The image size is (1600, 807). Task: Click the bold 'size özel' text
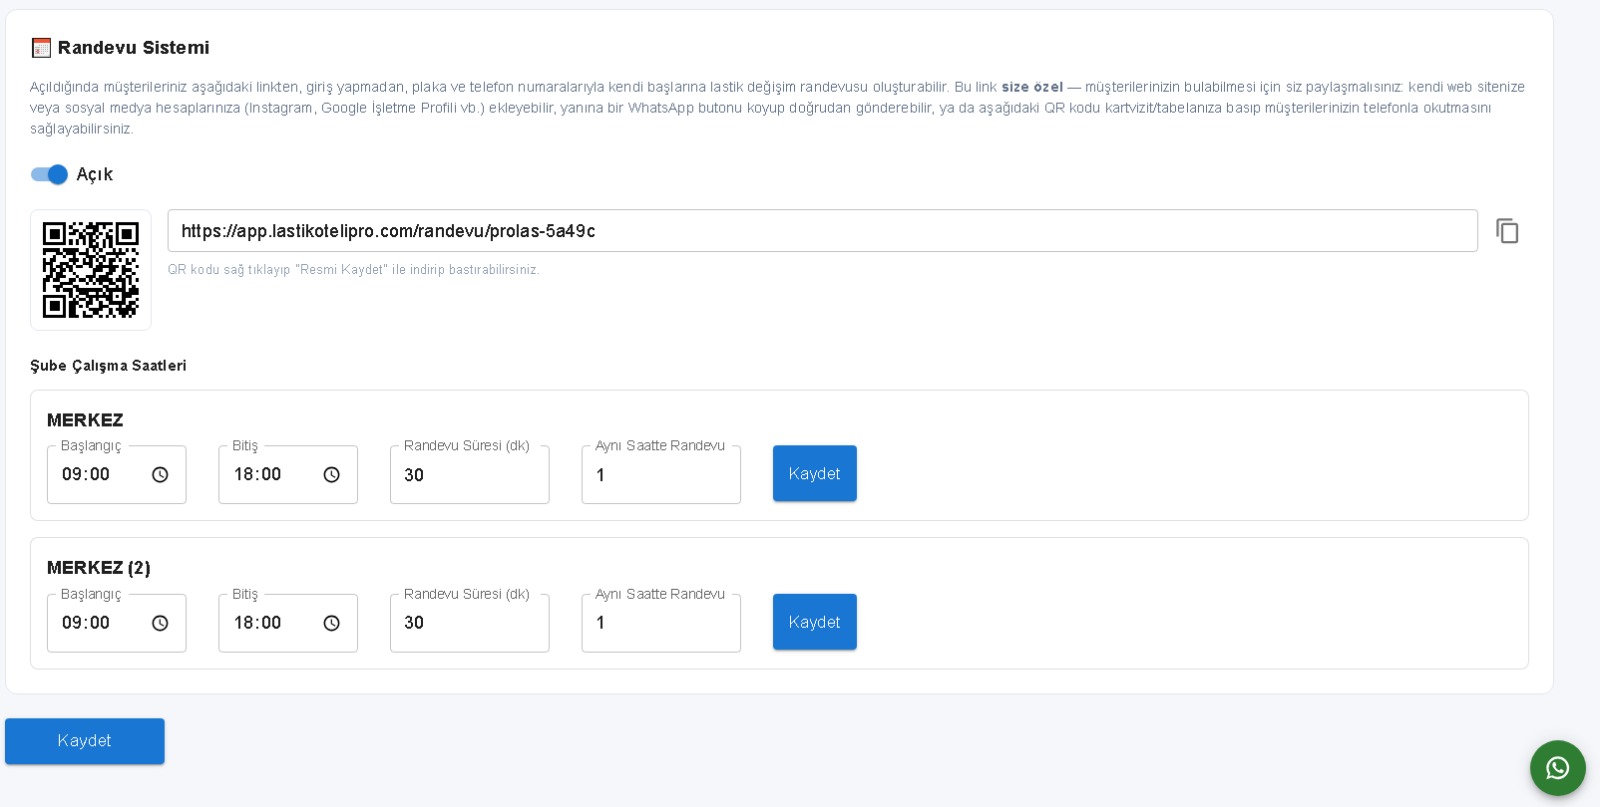[x=1032, y=87]
